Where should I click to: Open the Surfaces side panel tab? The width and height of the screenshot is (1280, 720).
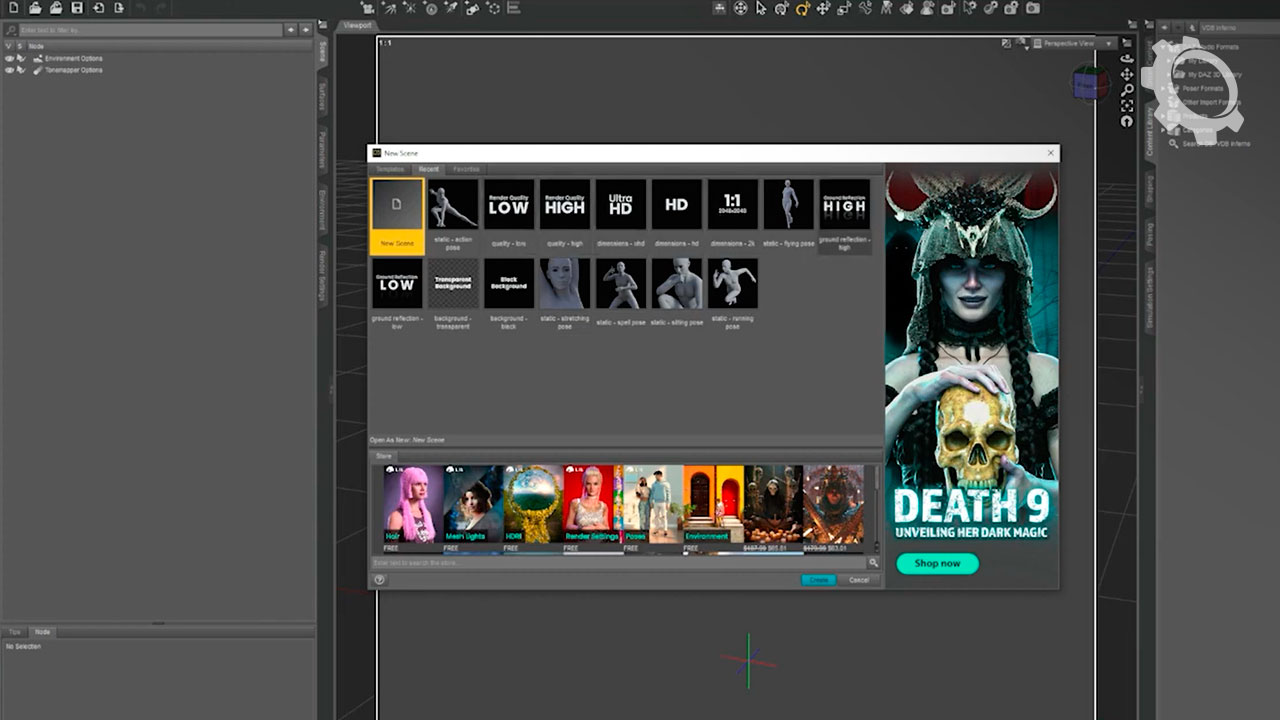[323, 95]
